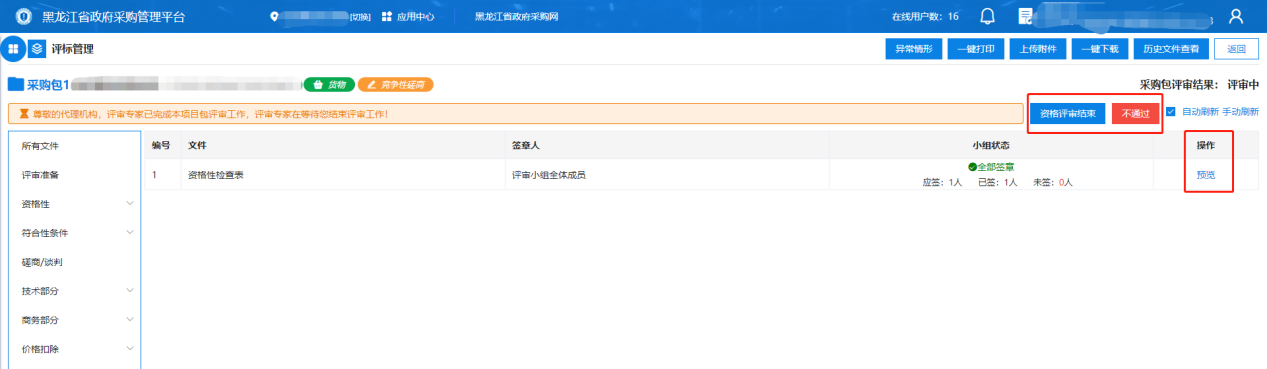
Task: Click the orange 竞争性磋商 tag
Action: pyautogui.click(x=395, y=85)
